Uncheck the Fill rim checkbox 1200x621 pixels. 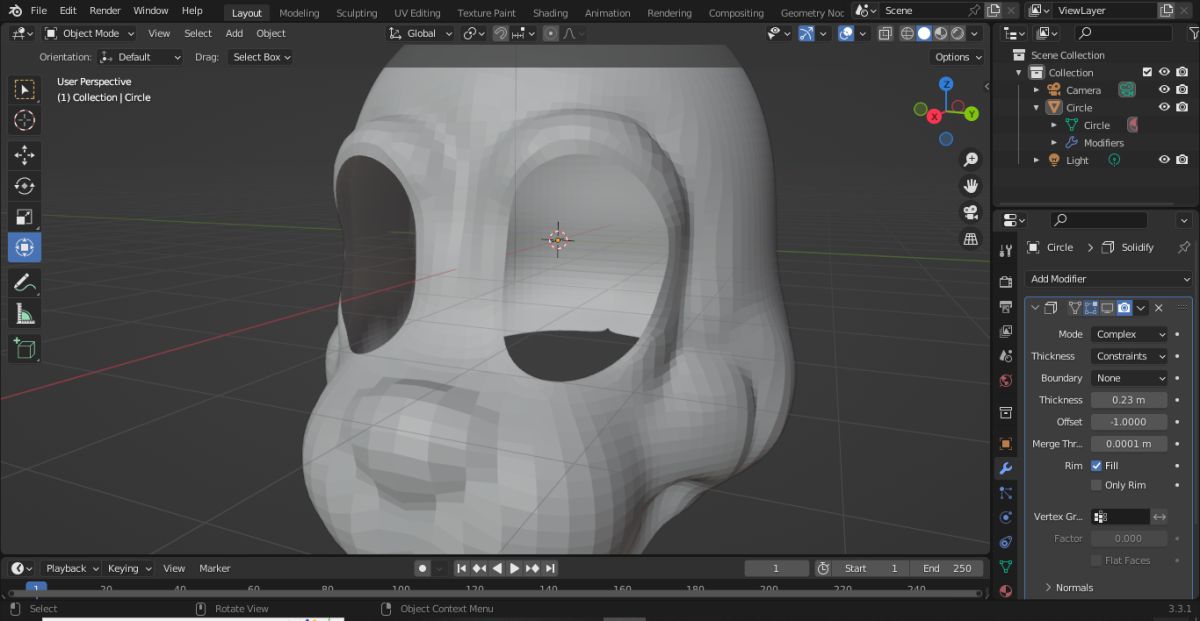pyautogui.click(x=1097, y=466)
